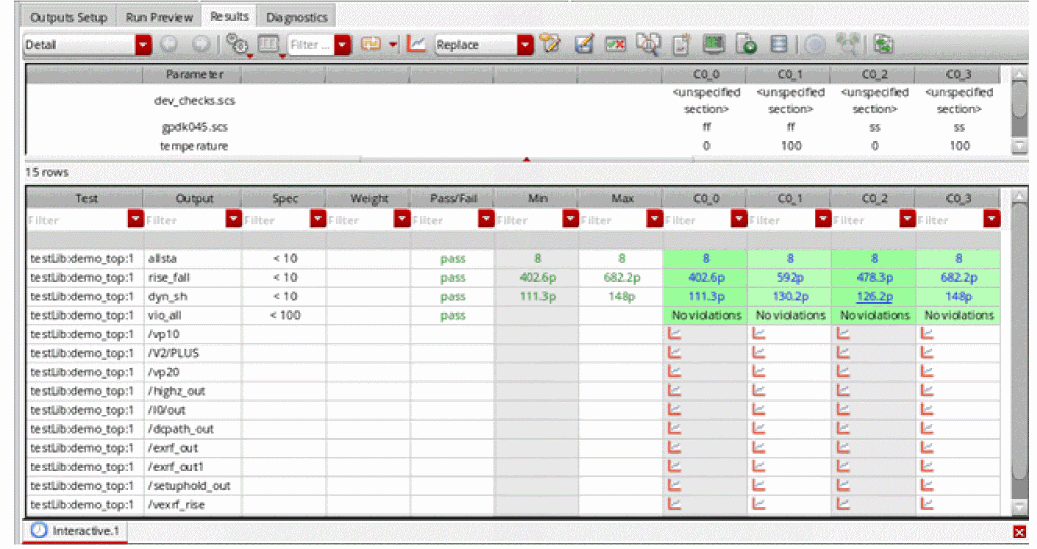
Task: Click the plot waveform graph icon in toolbar
Action: click(x=416, y=44)
